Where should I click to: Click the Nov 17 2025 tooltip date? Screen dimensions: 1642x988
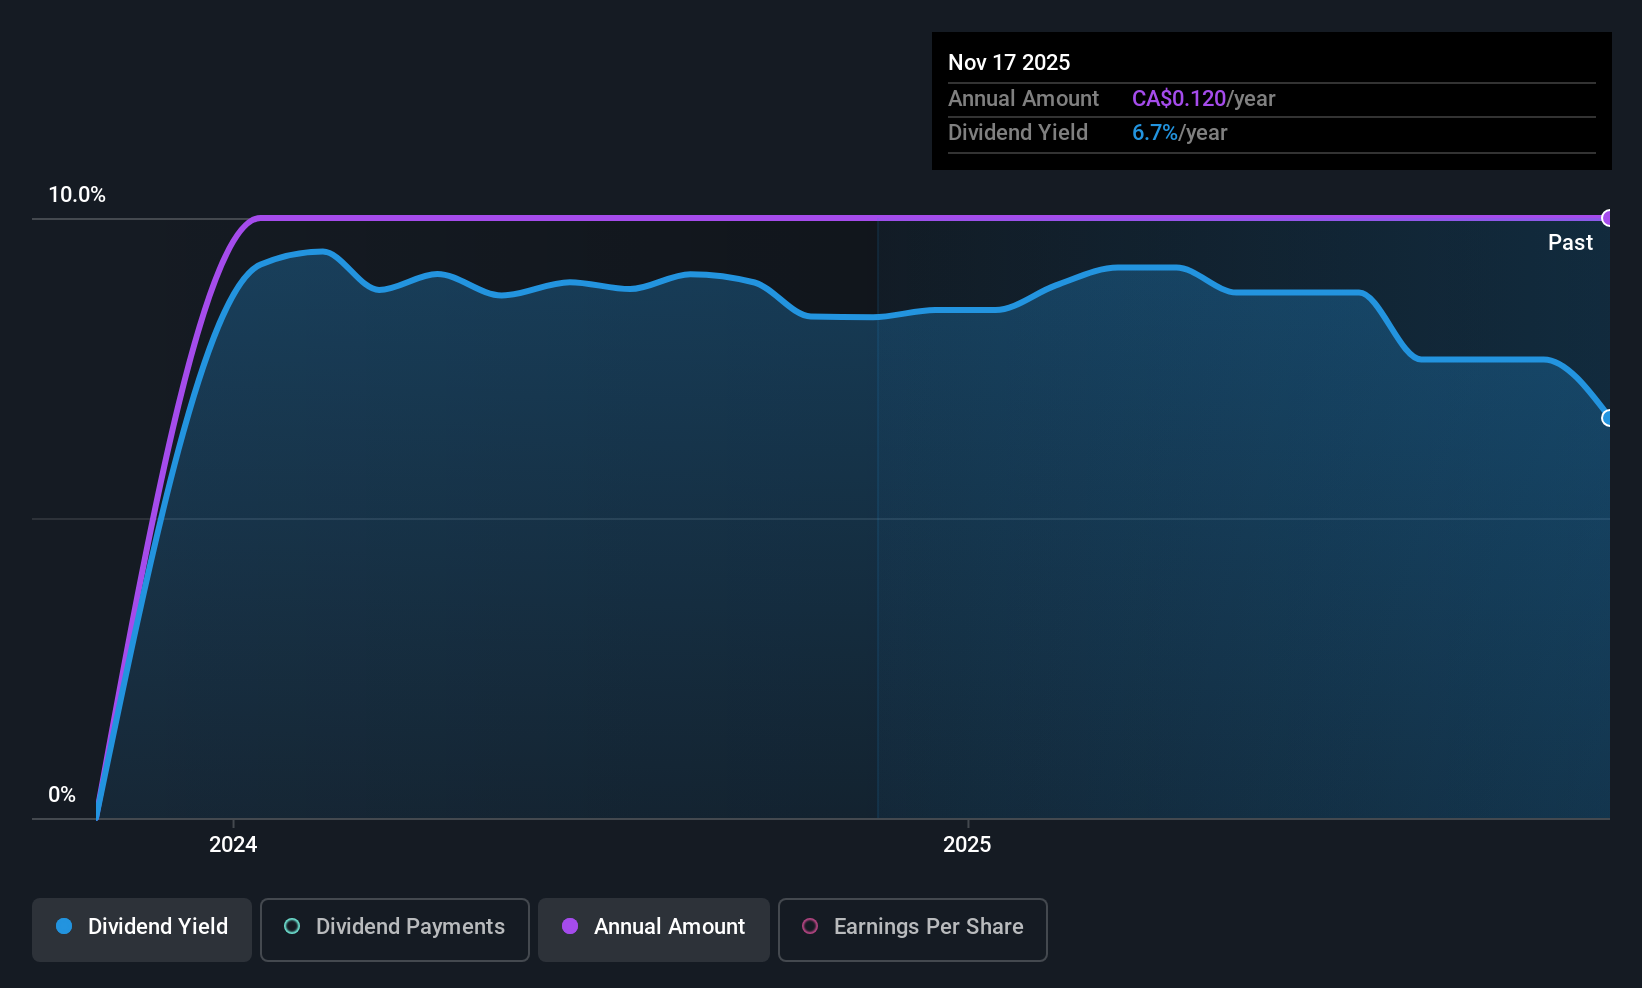coord(1009,62)
